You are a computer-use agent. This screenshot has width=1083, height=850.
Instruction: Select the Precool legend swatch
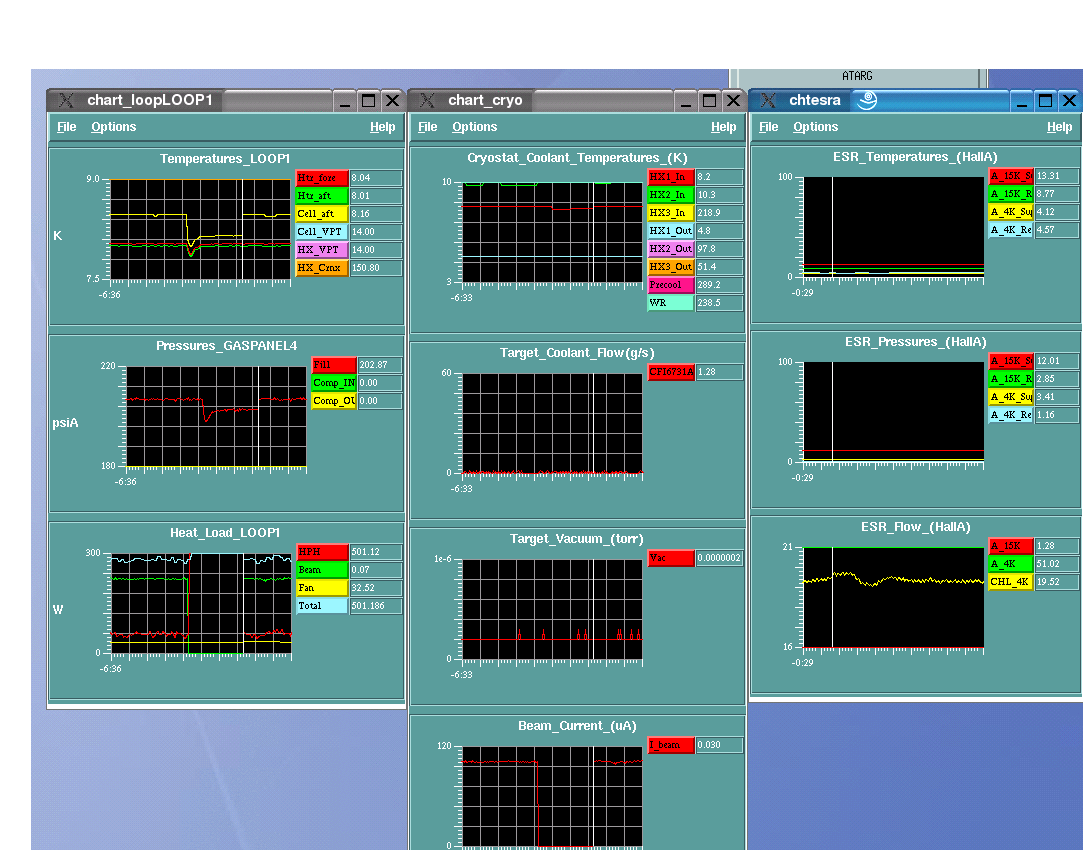pyautogui.click(x=671, y=285)
